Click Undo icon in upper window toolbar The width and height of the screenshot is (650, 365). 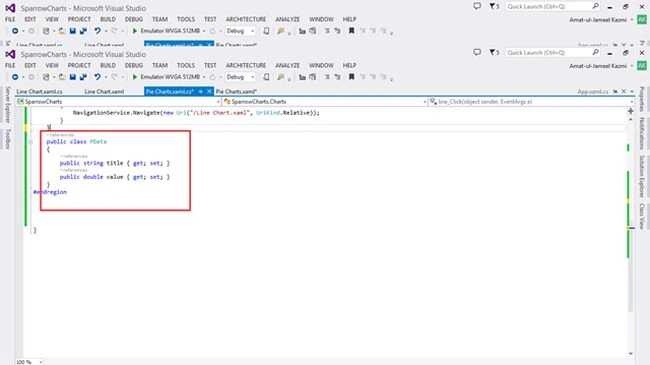tap(97, 31)
